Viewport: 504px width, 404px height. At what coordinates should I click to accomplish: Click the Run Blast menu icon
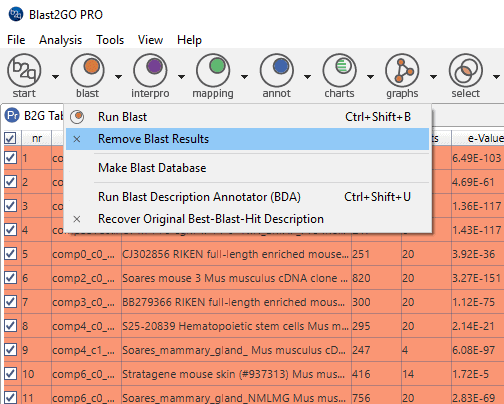coord(77,117)
